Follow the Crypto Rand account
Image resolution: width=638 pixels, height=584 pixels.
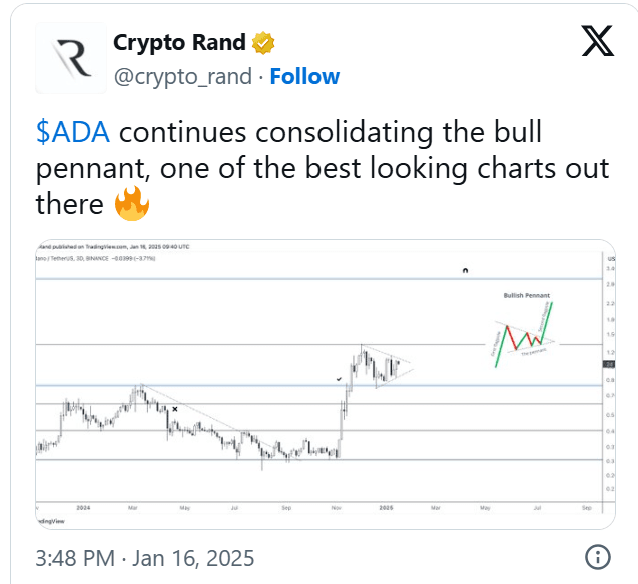pyautogui.click(x=304, y=77)
